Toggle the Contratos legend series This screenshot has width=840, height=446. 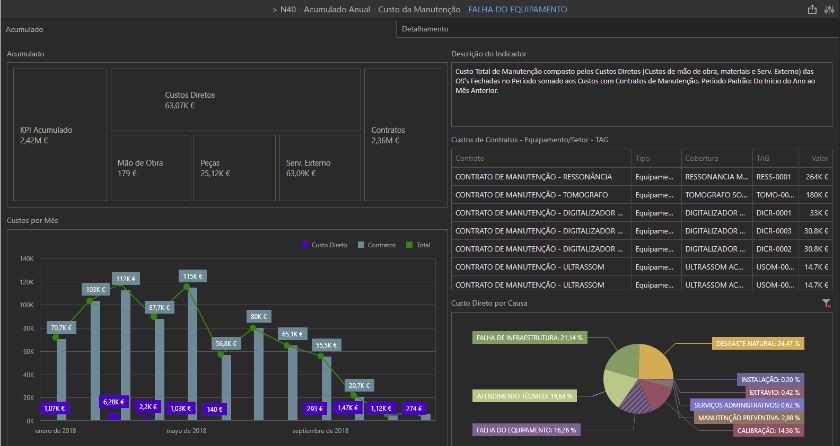(381, 244)
